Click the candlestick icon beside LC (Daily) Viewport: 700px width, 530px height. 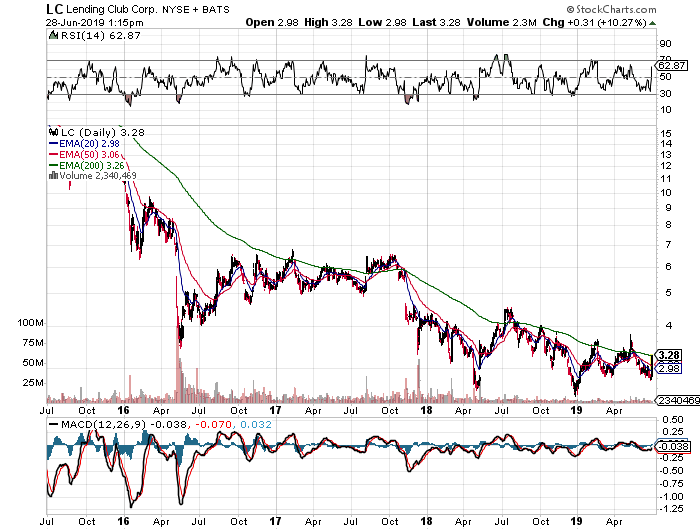[53, 132]
